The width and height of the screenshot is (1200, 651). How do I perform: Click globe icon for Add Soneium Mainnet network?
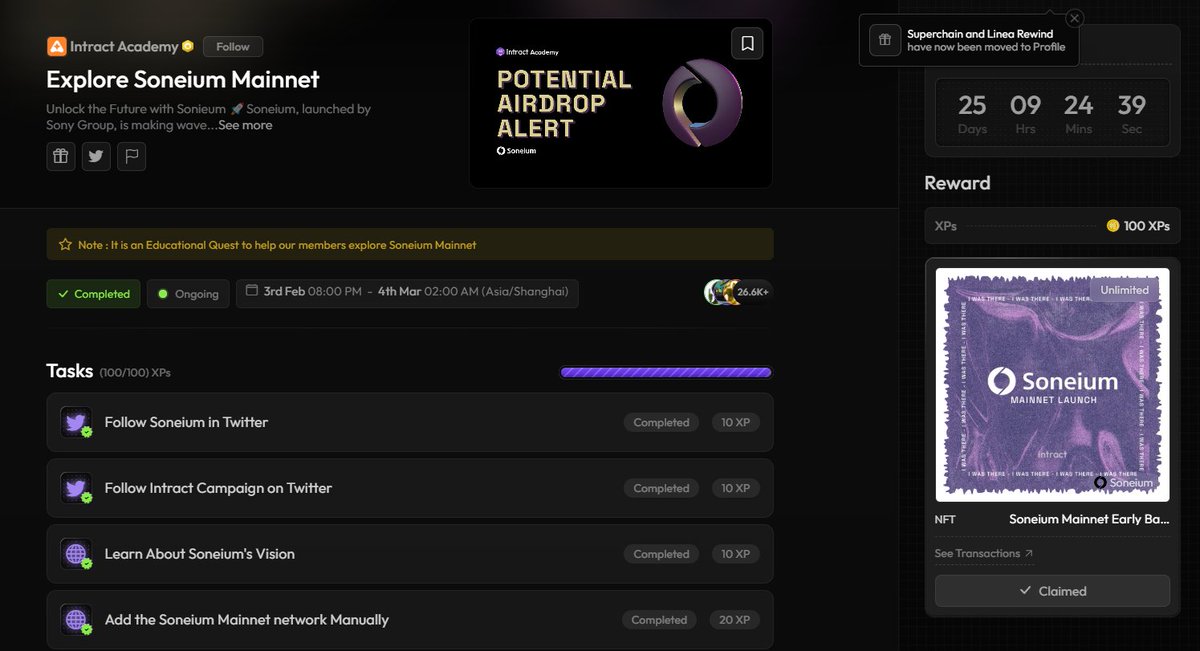pyautogui.click(x=76, y=620)
